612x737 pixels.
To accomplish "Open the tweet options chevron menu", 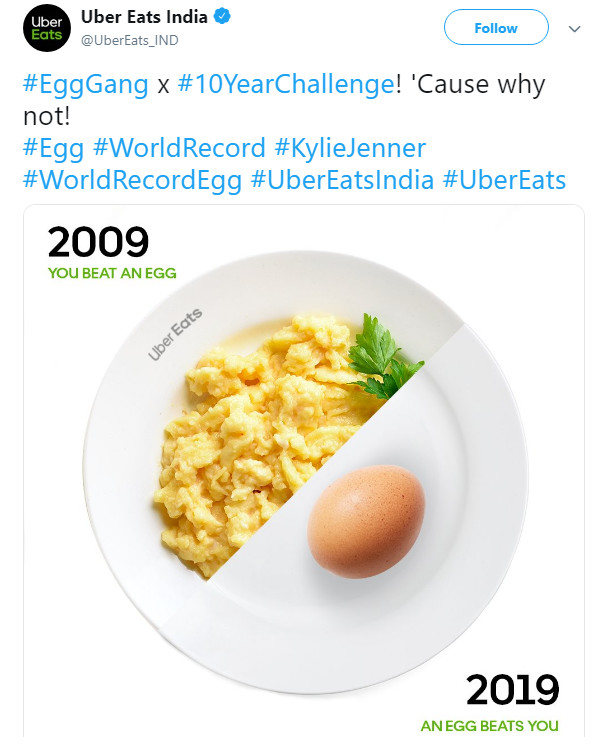I will (574, 29).
